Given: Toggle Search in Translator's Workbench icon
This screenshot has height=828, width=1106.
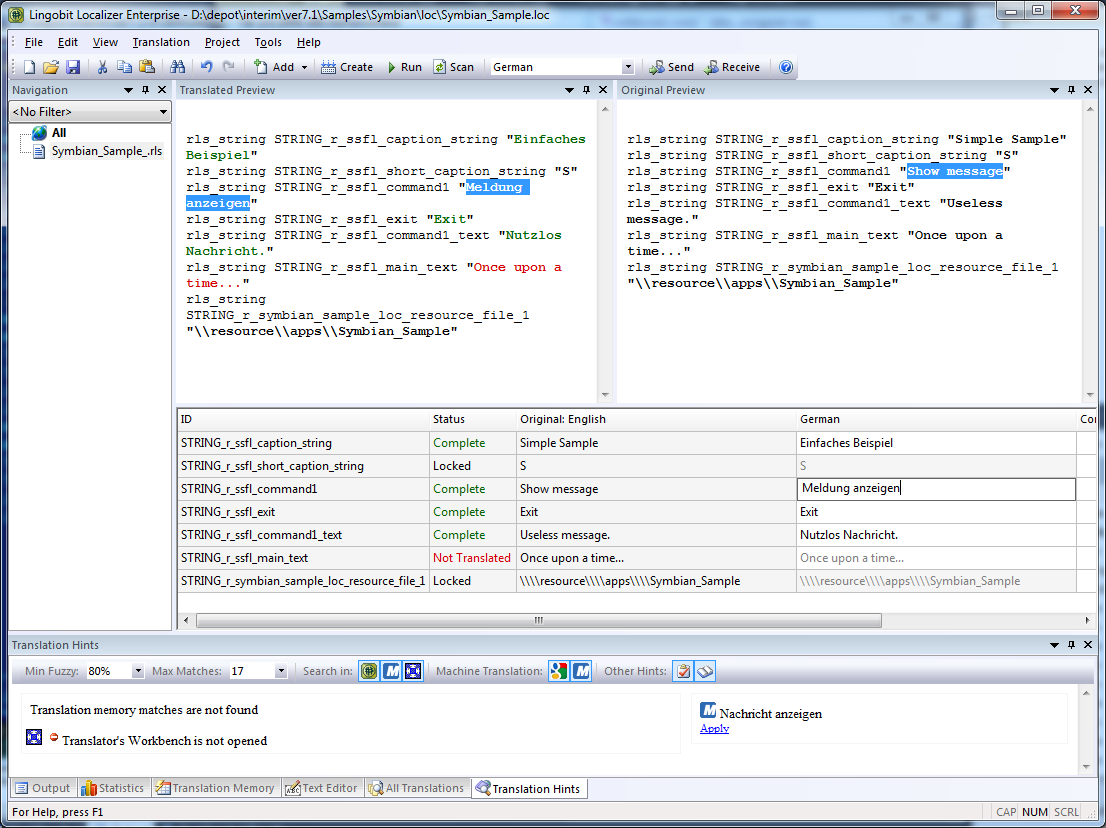Looking at the screenshot, I should pyautogui.click(x=413, y=671).
